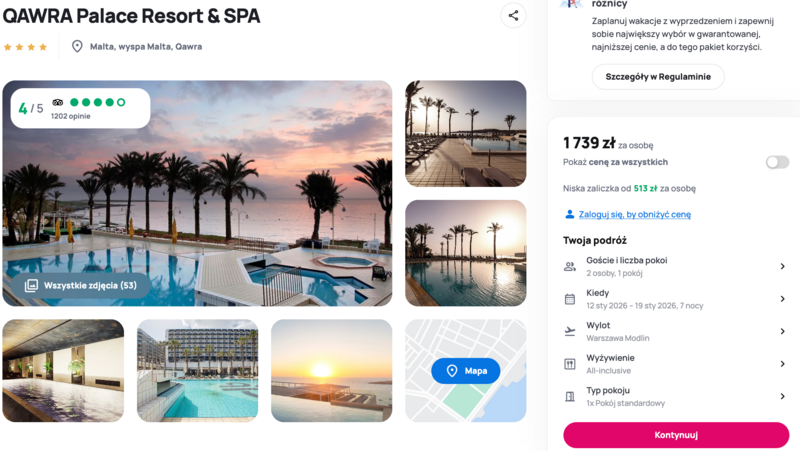Screen dimensions: 800x451
Task: Open the Wyżywienie All-inclusive row
Action: (x=675, y=364)
